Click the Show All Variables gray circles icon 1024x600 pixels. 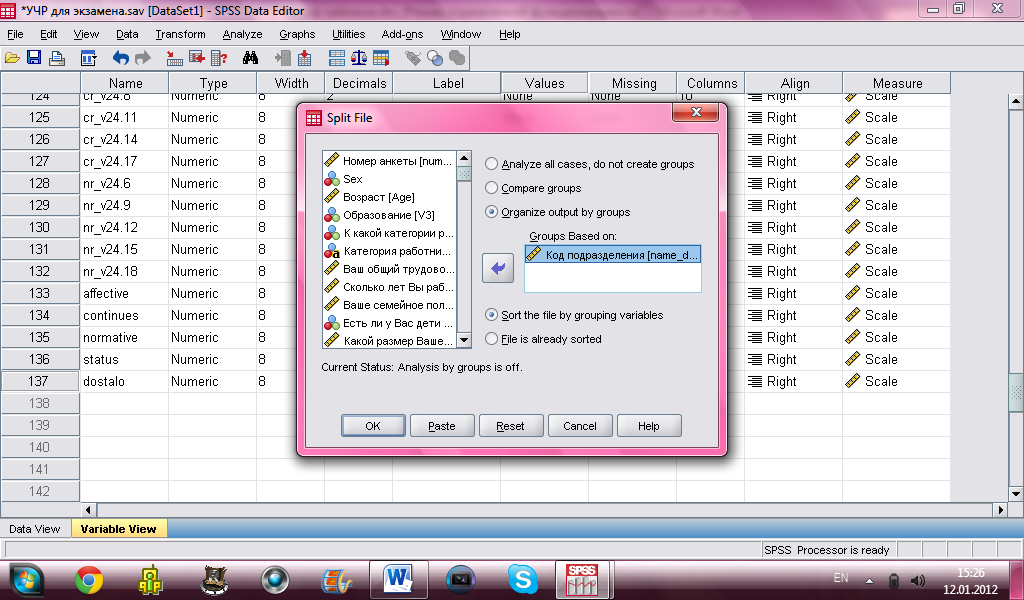(x=457, y=58)
